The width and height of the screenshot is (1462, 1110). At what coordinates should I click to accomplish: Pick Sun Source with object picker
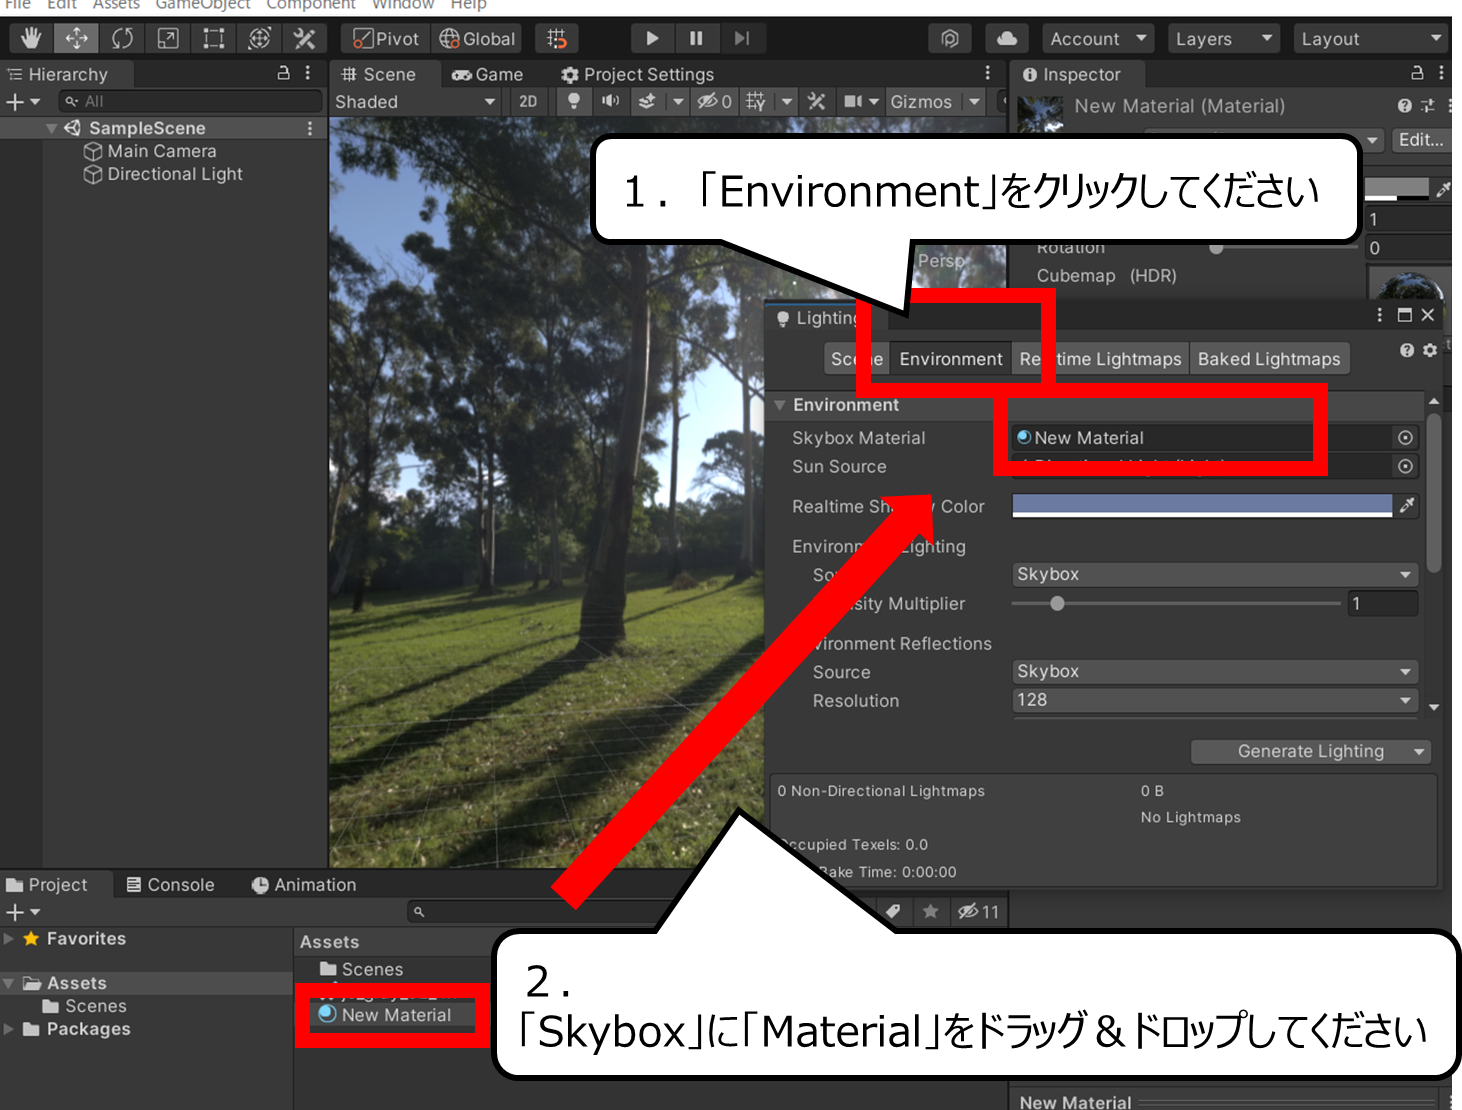point(1405,467)
